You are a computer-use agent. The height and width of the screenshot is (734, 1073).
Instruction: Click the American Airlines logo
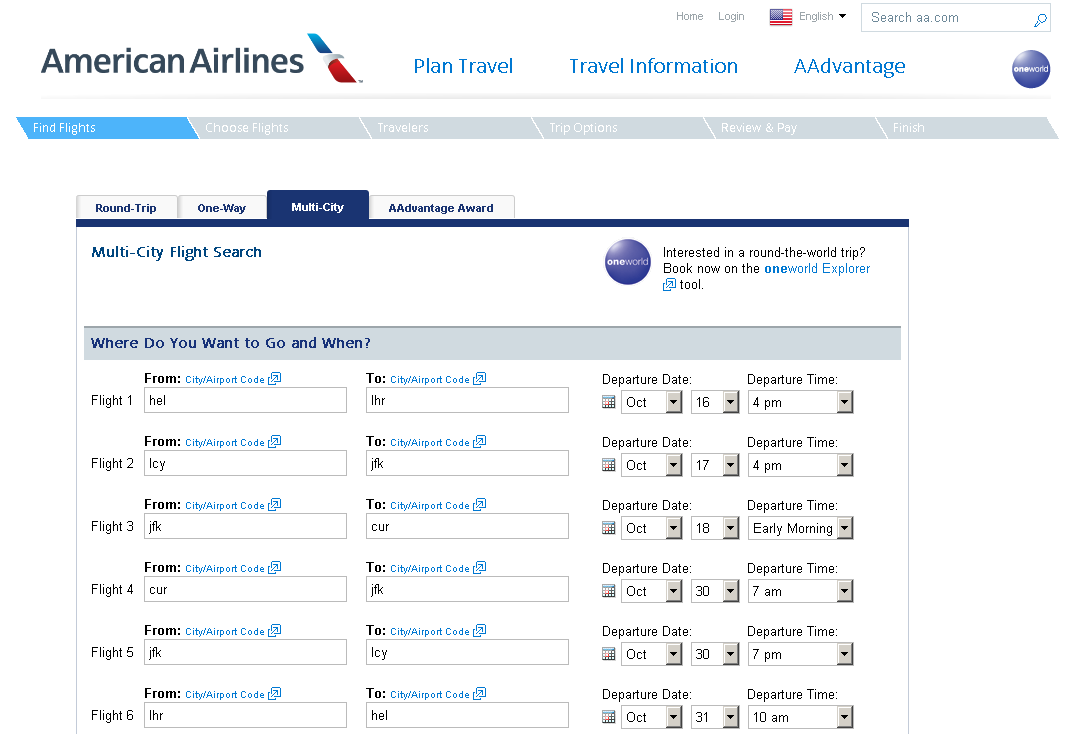click(201, 60)
